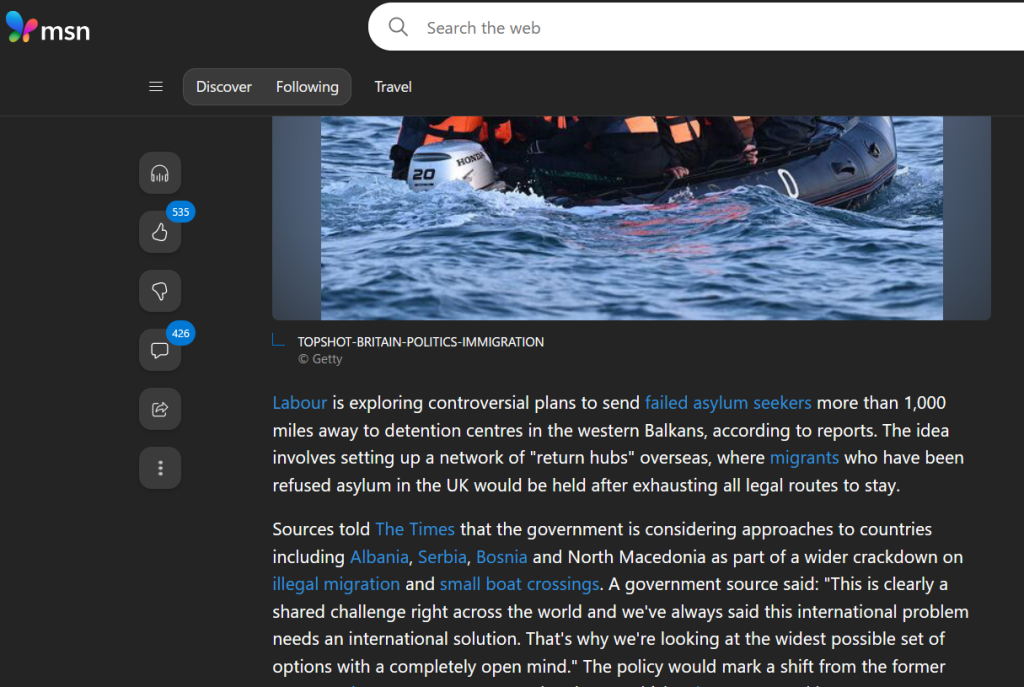Image resolution: width=1024 pixels, height=687 pixels.
Task: Share this article
Action: 160,409
